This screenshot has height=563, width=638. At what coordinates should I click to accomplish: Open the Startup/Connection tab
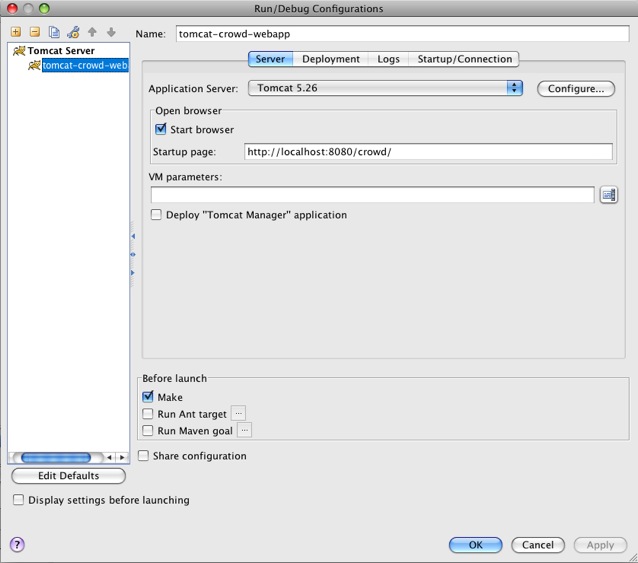click(464, 59)
